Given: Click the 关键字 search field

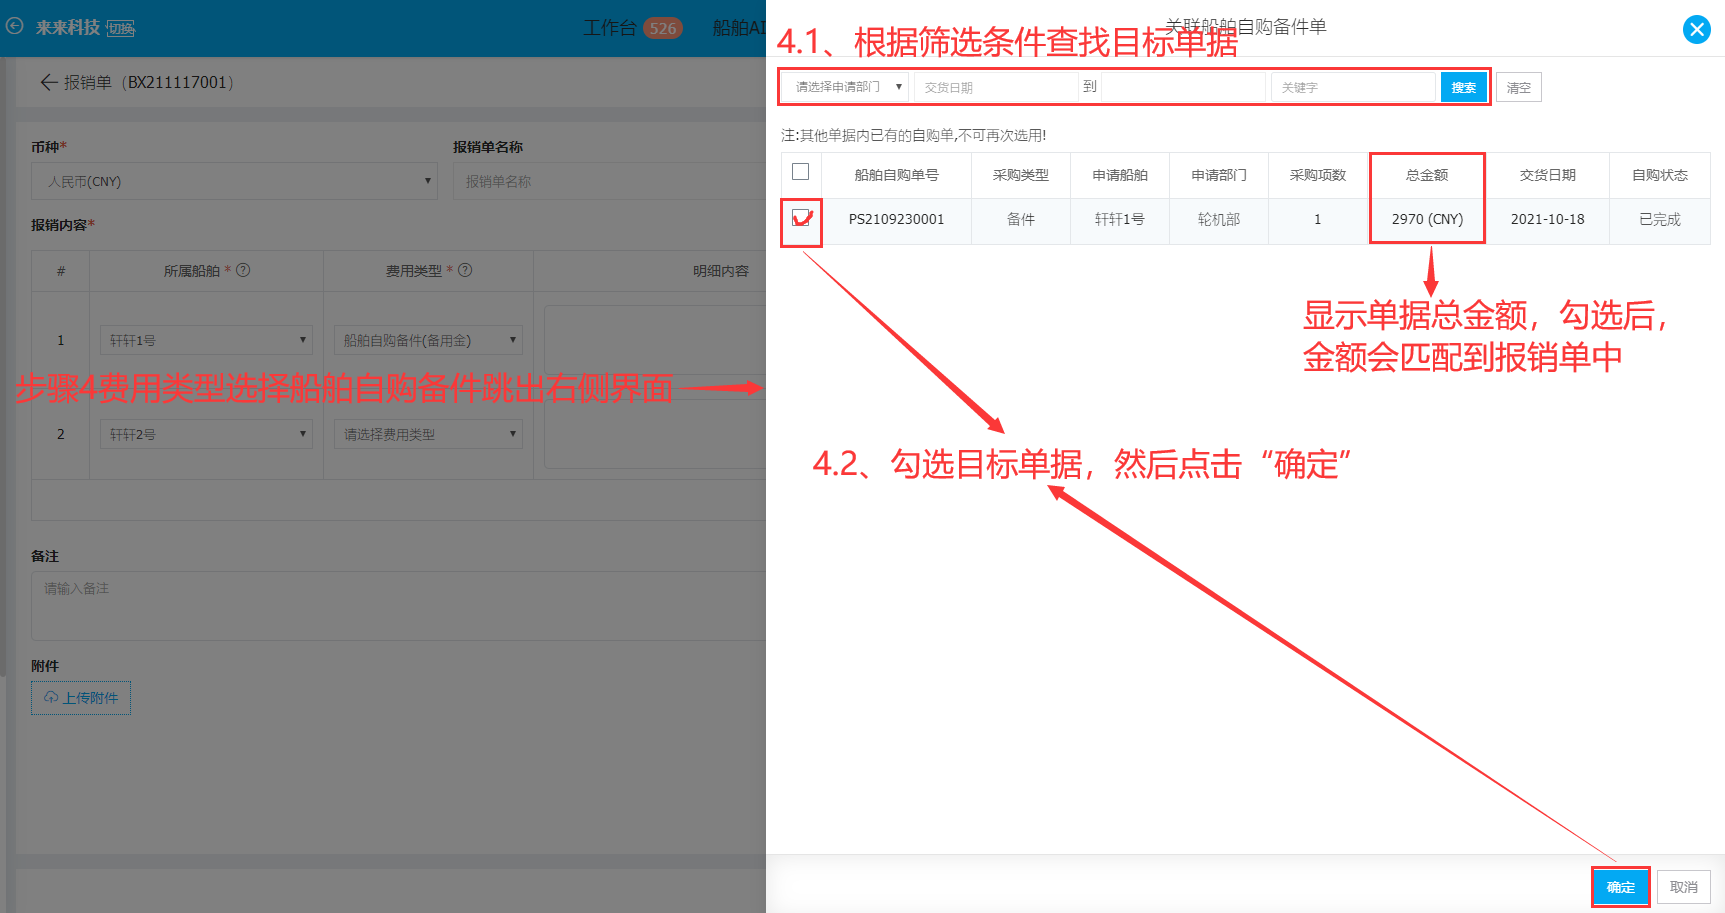Looking at the screenshot, I should [1354, 87].
